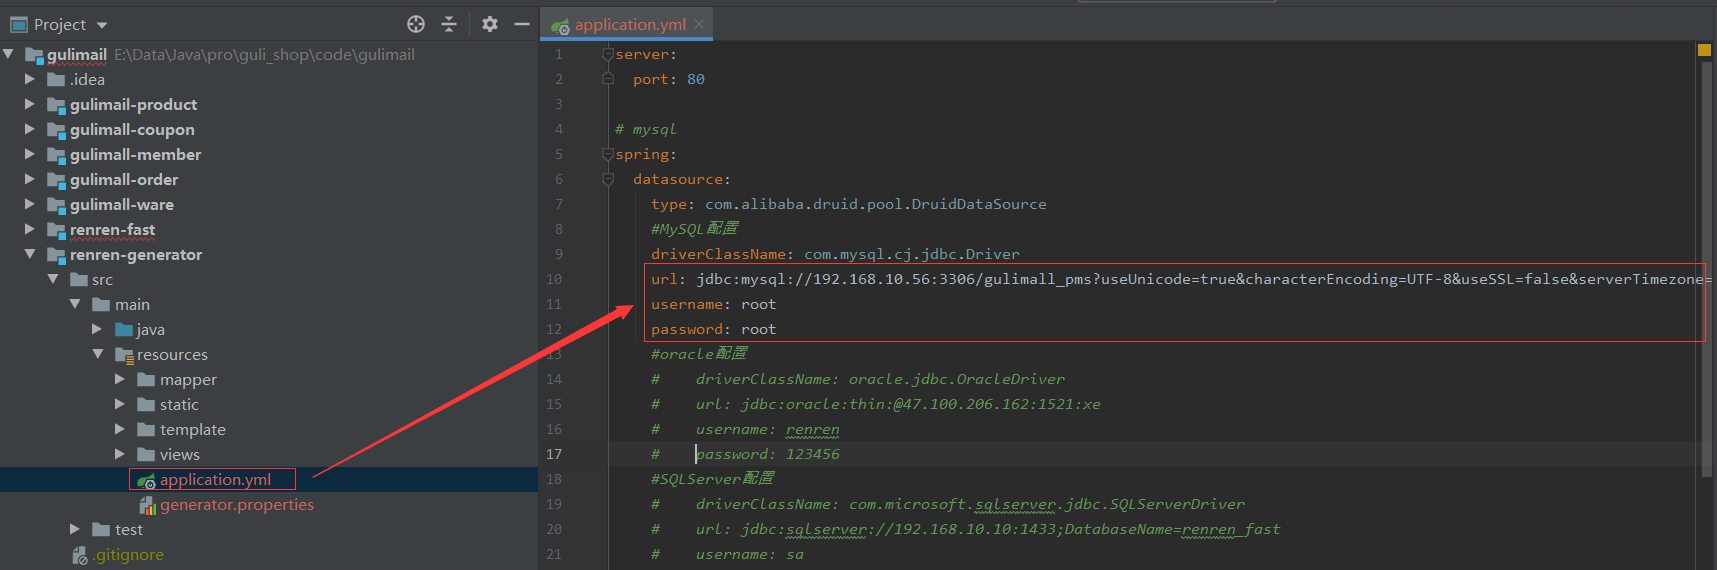This screenshot has height=570, width=1717.
Task: Expand the mapper folder
Action: pyautogui.click(x=120, y=379)
